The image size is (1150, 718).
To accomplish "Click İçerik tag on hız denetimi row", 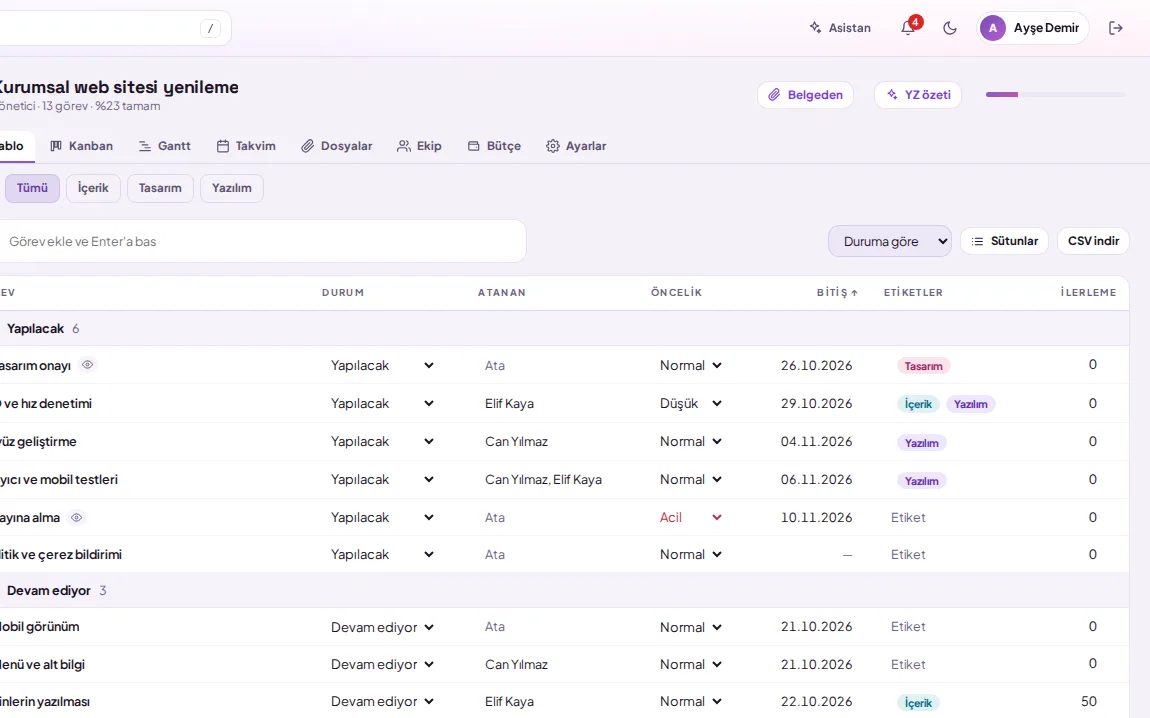I will tap(918, 404).
